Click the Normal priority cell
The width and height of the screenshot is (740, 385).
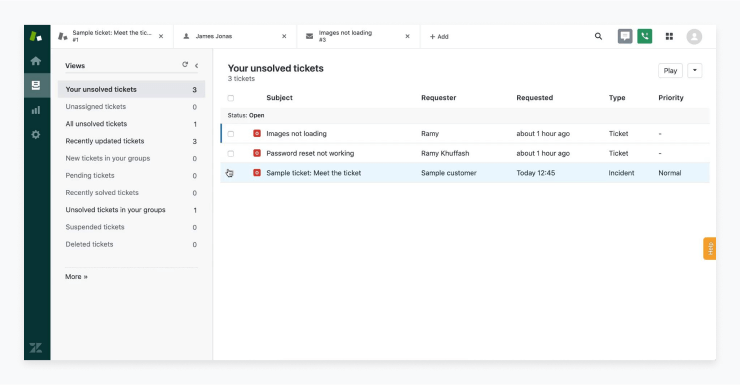point(670,173)
